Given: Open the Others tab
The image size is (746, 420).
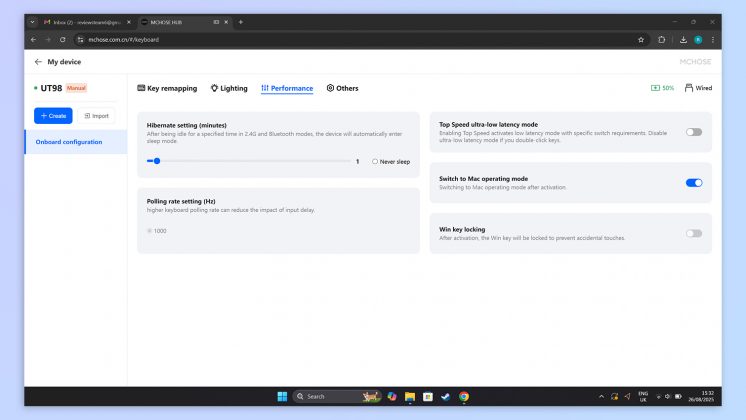Looking at the screenshot, I should (x=342, y=88).
